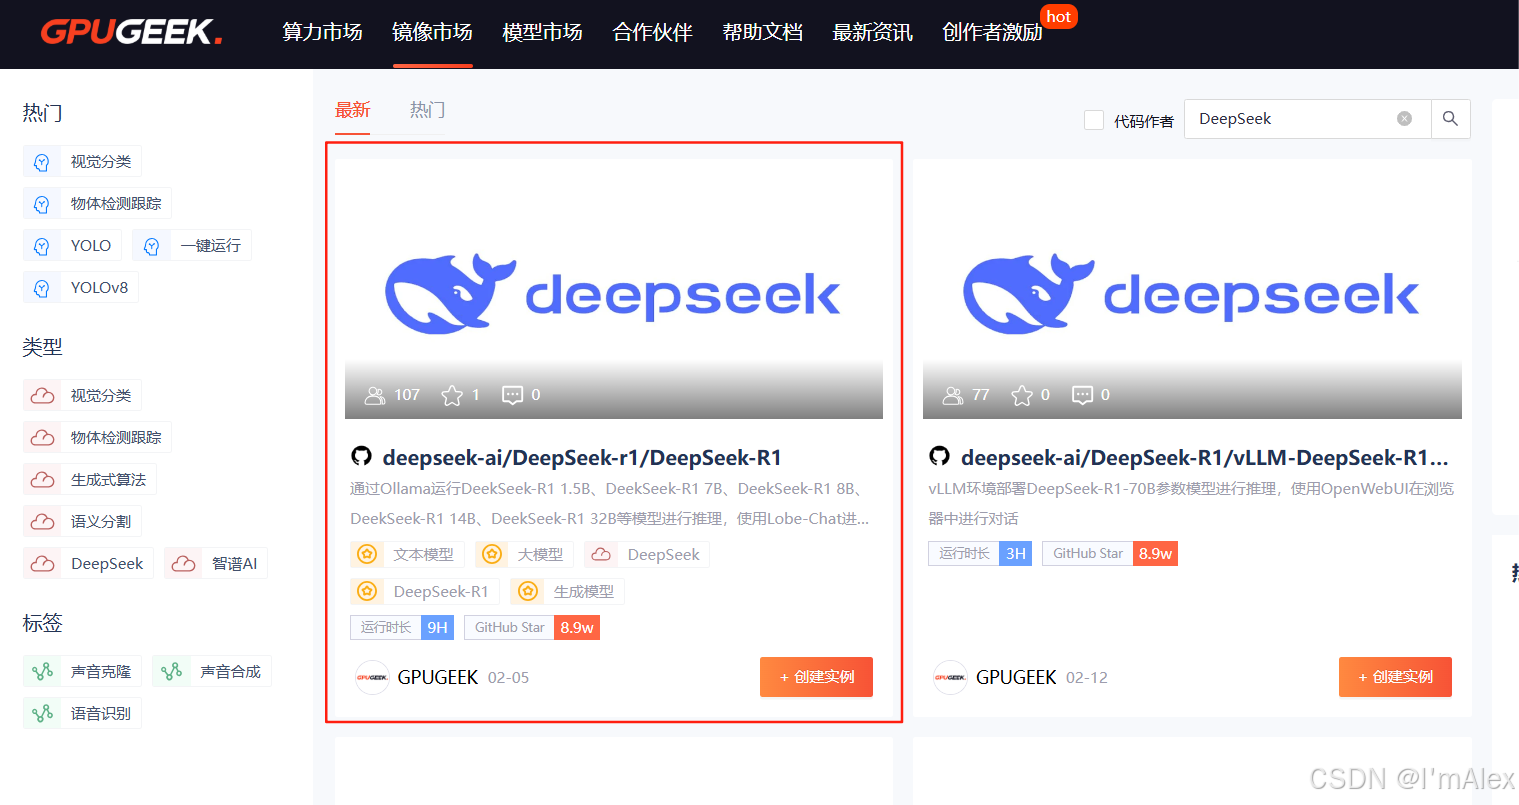Image resolution: width=1519 pixels, height=805 pixels.
Task: Open 创作者激励 navigation item
Action: click(992, 32)
